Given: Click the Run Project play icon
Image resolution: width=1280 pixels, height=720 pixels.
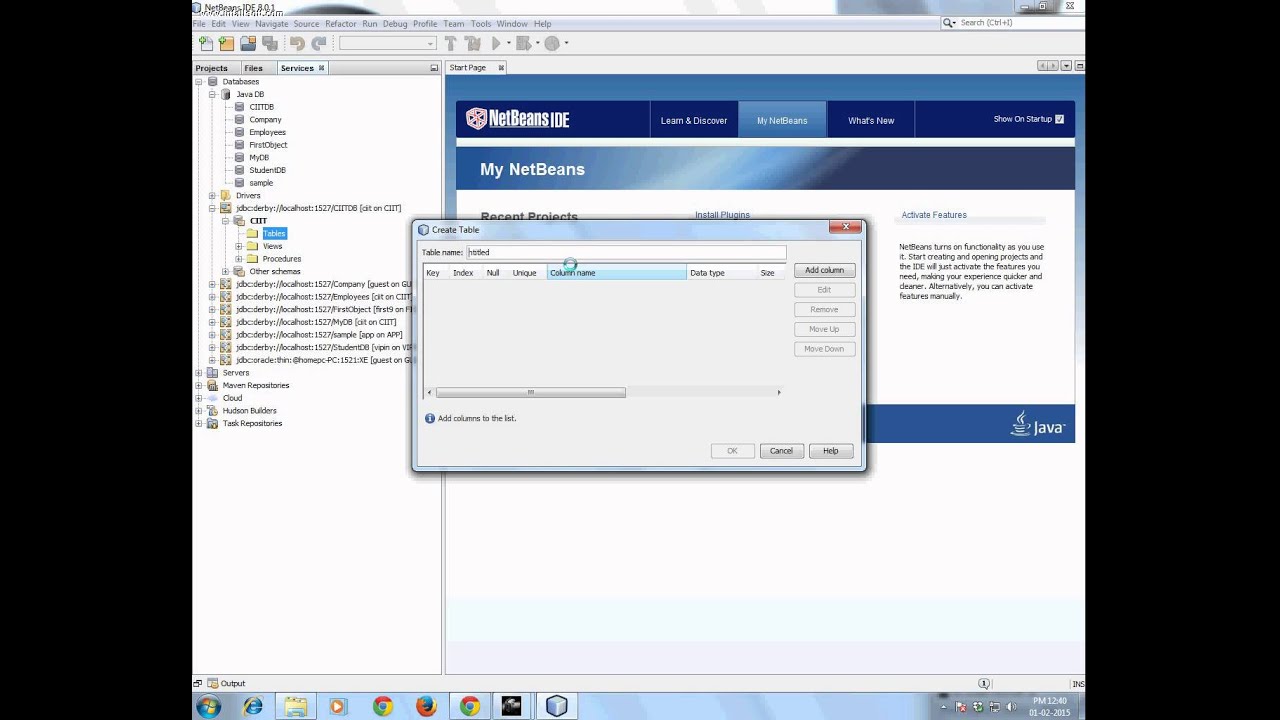Looking at the screenshot, I should [x=496, y=43].
